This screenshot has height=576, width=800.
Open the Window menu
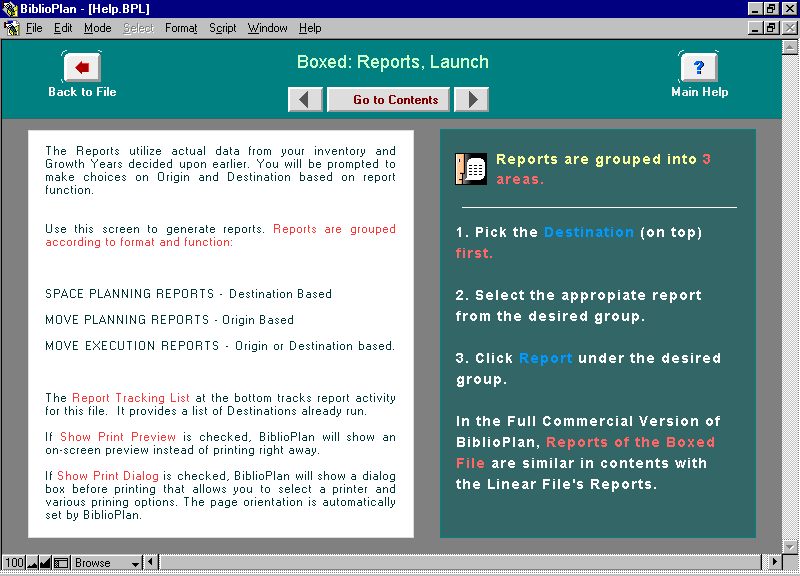pos(267,28)
